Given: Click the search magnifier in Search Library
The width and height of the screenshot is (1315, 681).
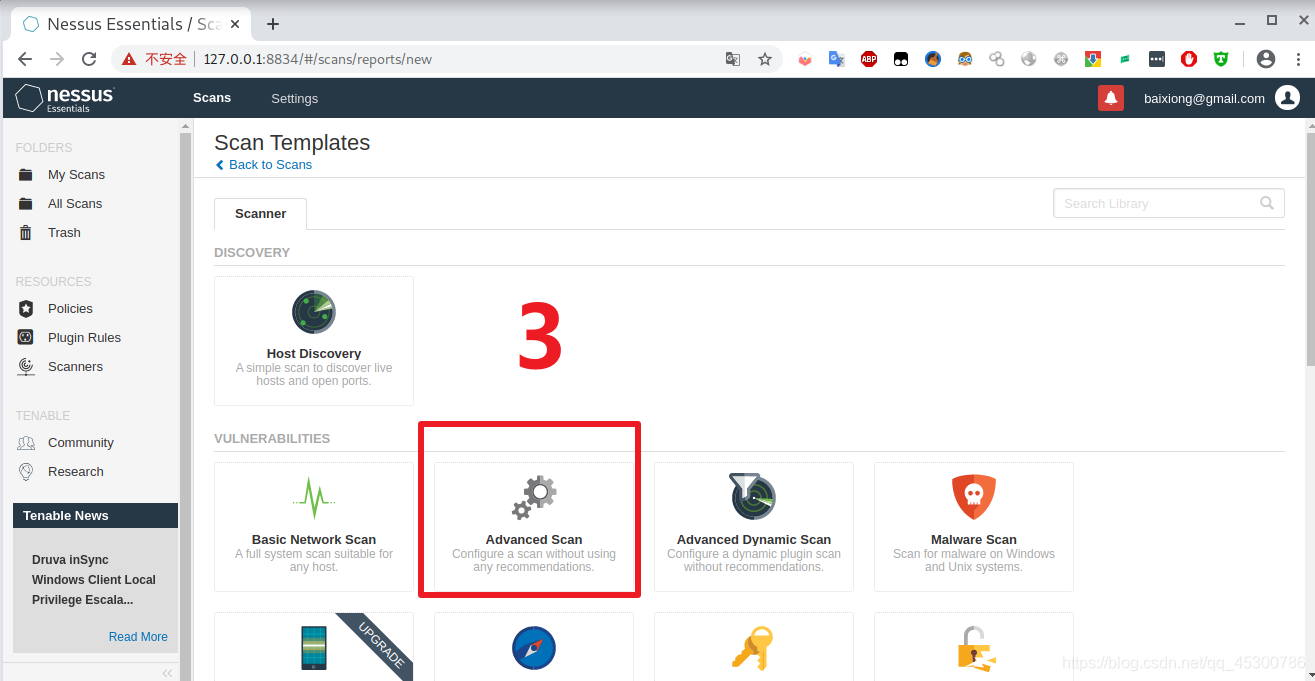Looking at the screenshot, I should tap(1267, 203).
